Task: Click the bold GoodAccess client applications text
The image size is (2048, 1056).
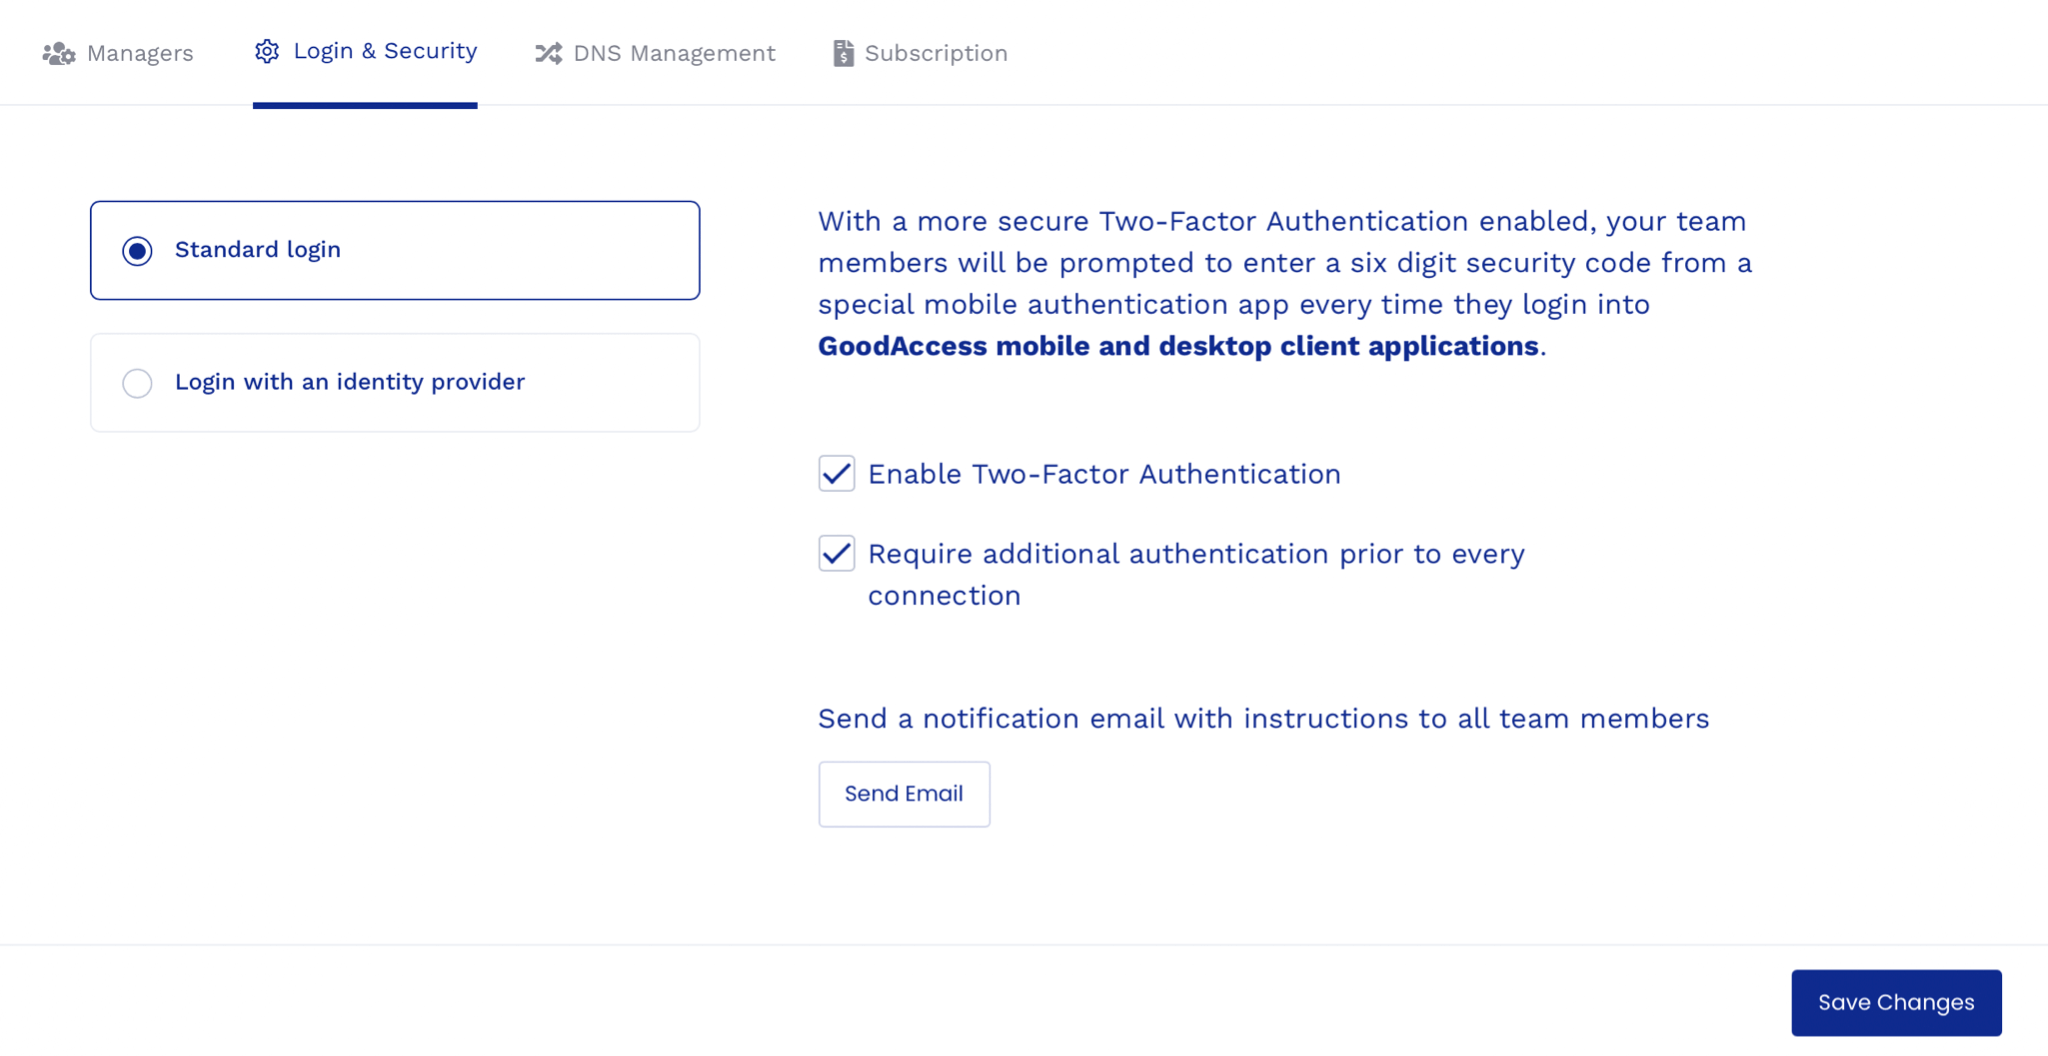Action: click(x=1178, y=345)
